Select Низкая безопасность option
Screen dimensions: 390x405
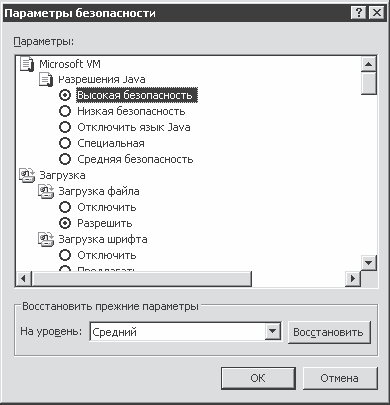65,111
